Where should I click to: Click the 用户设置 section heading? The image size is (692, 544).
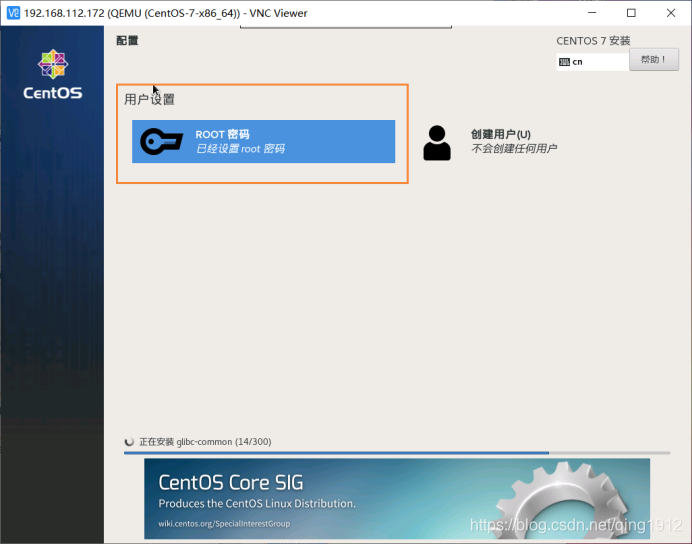149,99
